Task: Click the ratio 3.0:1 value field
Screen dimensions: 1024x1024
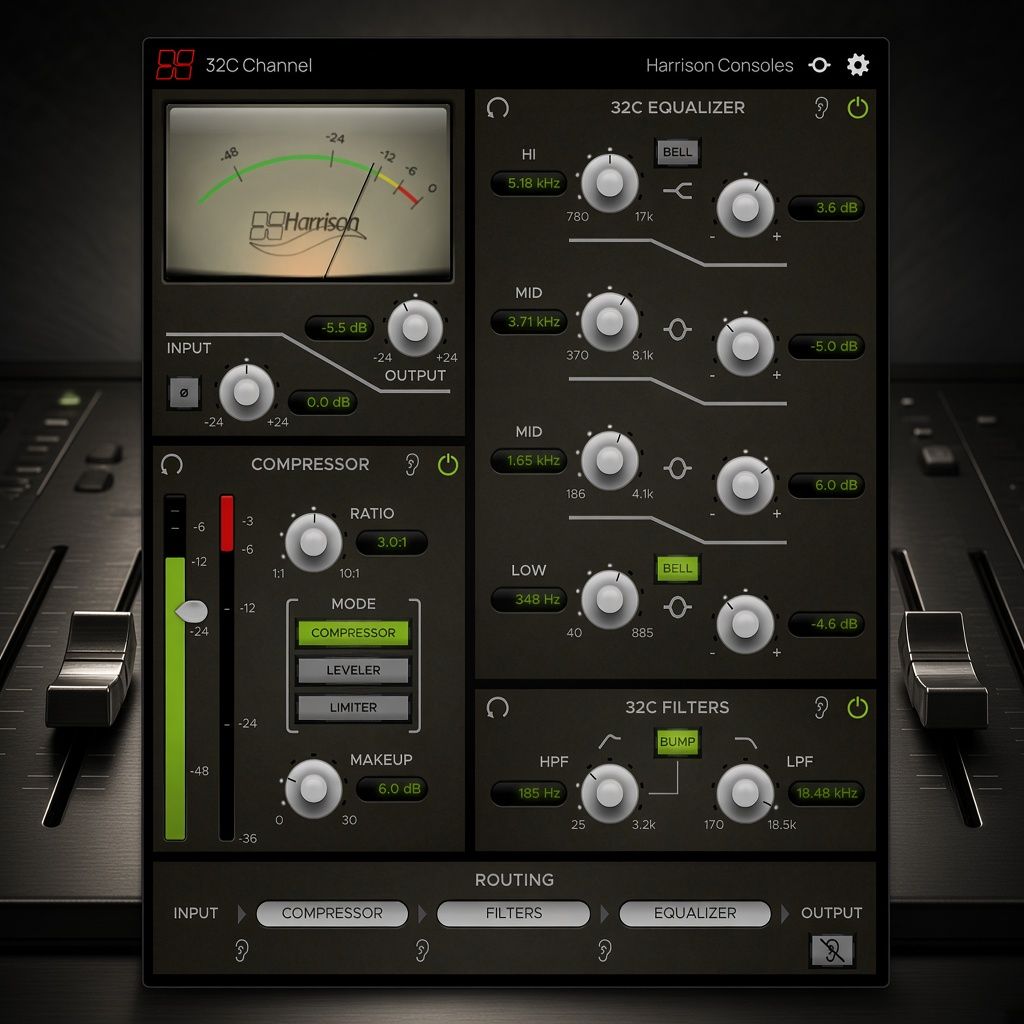Action: [392, 542]
